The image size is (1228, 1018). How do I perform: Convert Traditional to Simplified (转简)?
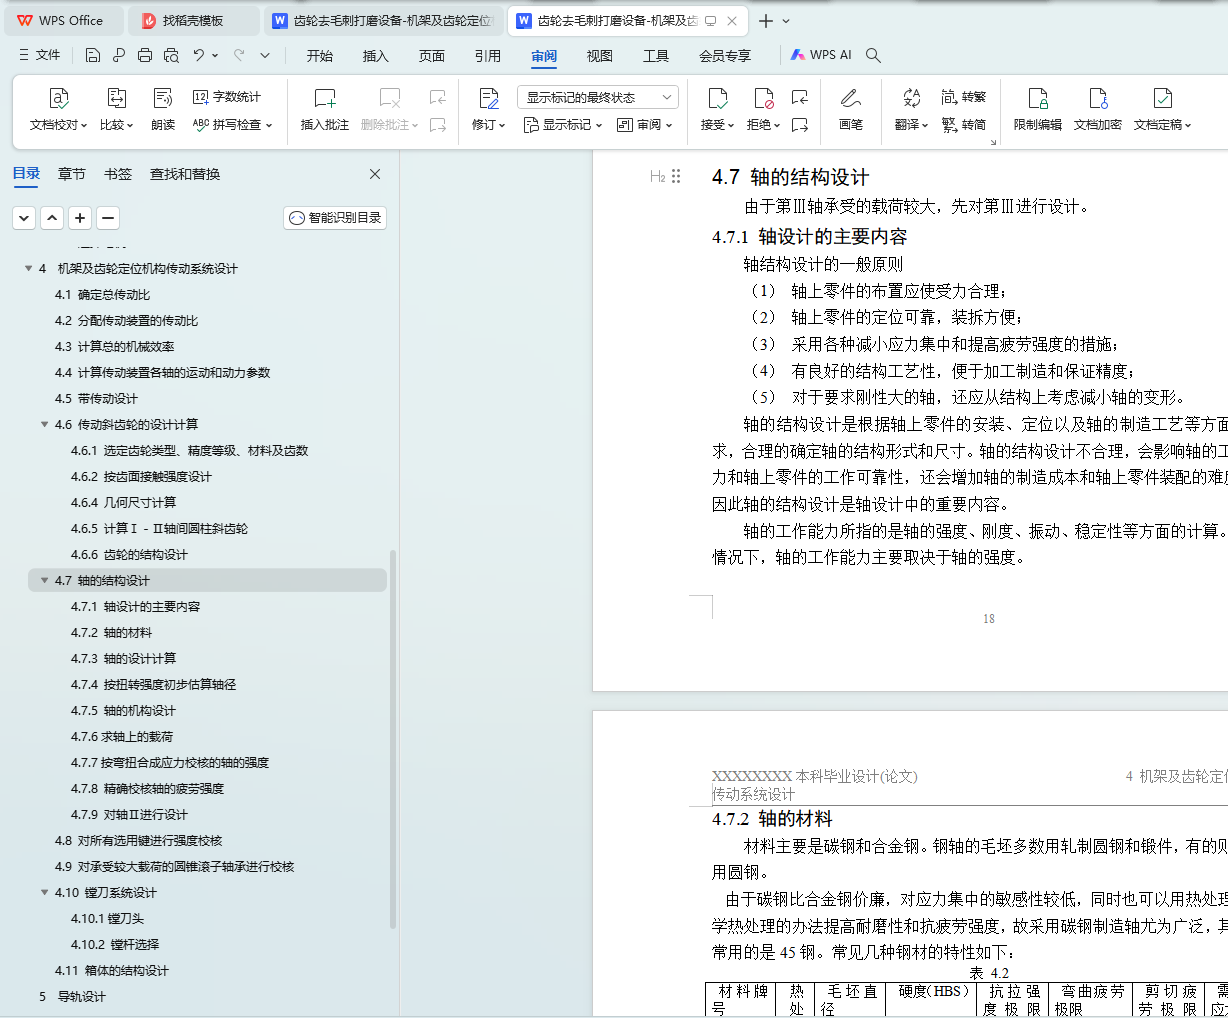click(964, 125)
